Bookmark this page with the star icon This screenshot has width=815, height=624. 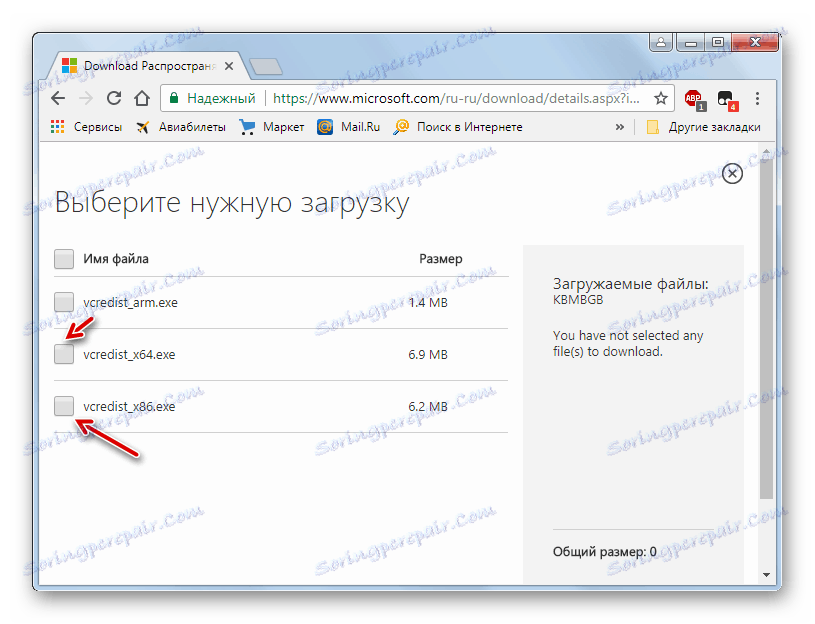pos(661,98)
